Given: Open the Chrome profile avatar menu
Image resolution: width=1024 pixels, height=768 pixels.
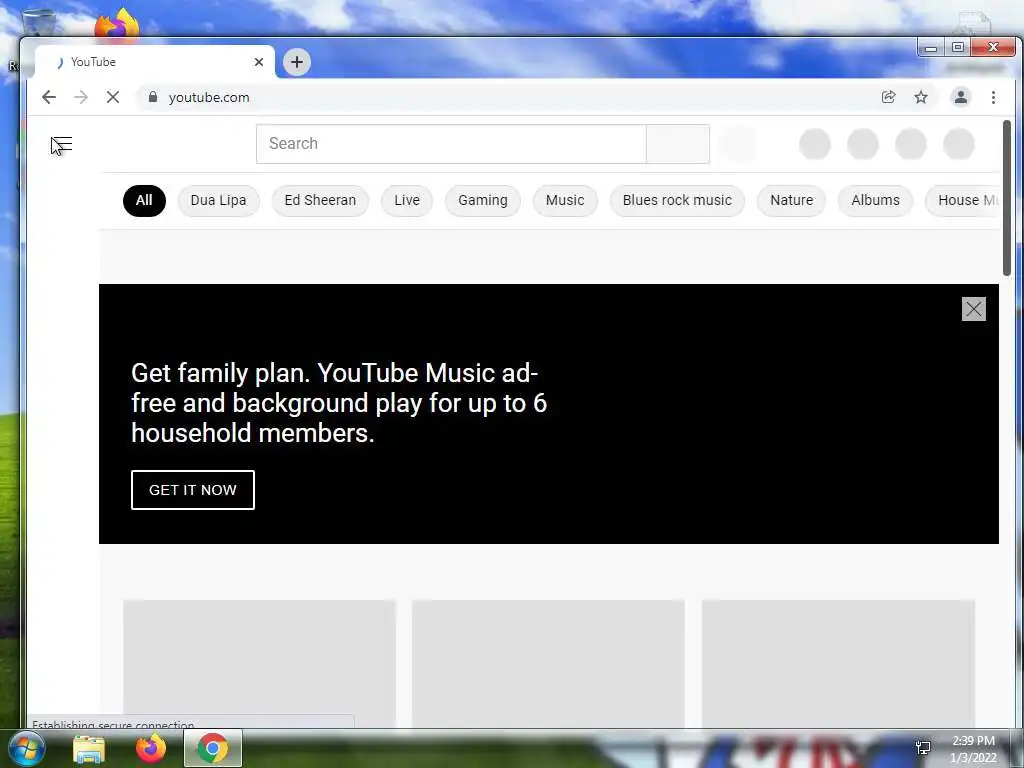Looking at the screenshot, I should tap(961, 97).
